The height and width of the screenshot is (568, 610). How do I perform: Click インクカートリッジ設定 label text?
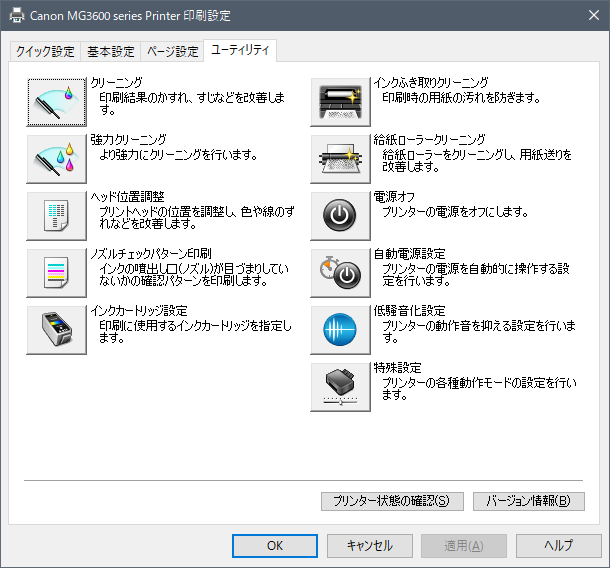coord(139,311)
